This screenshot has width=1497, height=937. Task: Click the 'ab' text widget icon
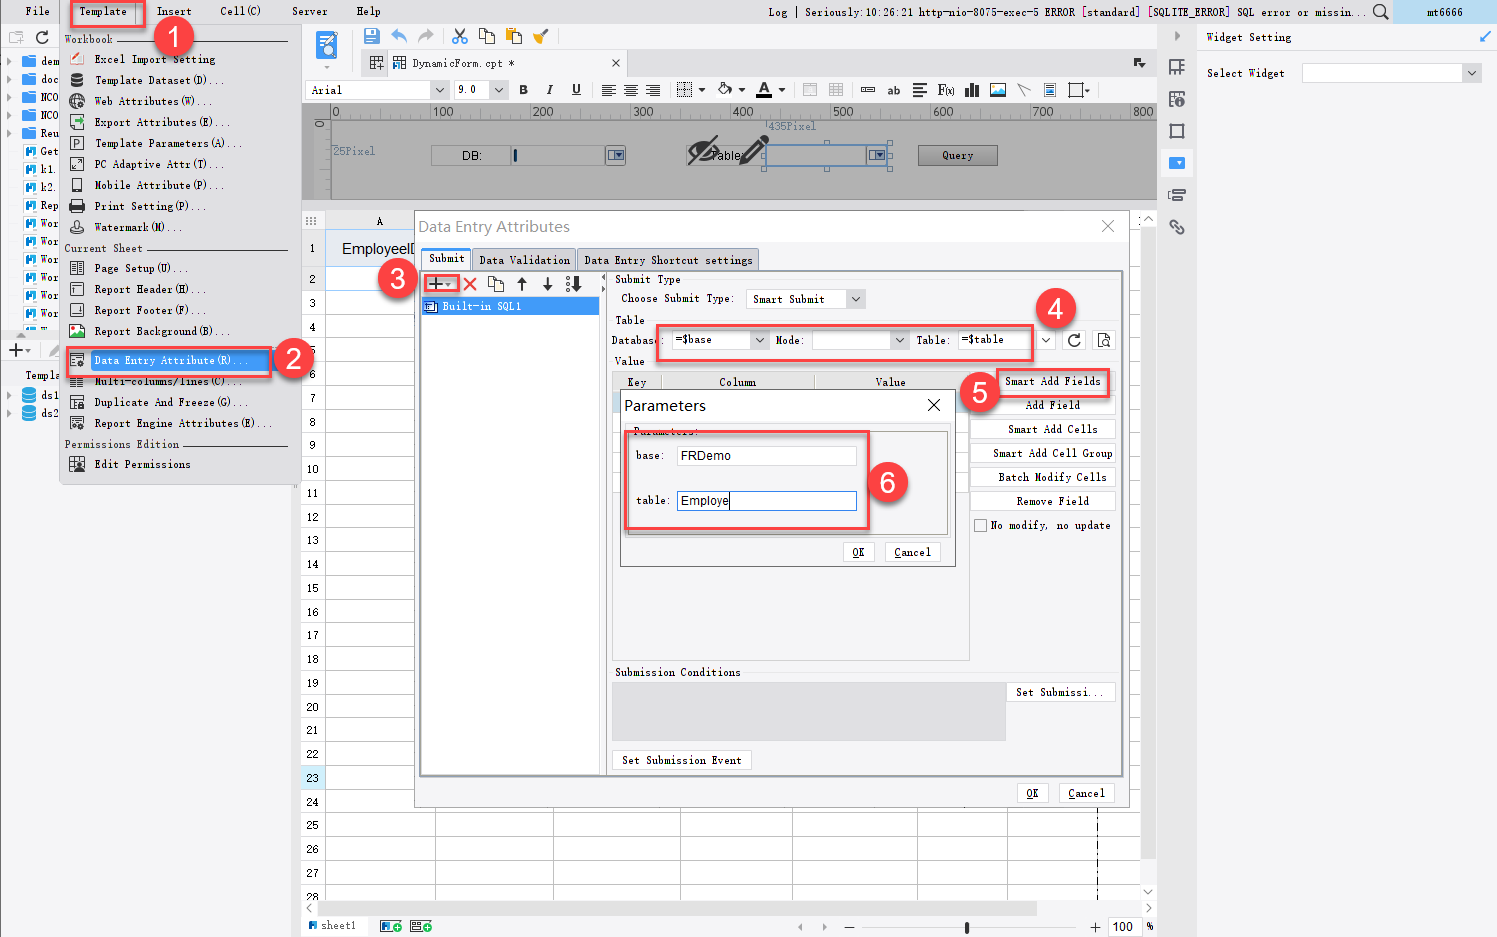(x=893, y=90)
